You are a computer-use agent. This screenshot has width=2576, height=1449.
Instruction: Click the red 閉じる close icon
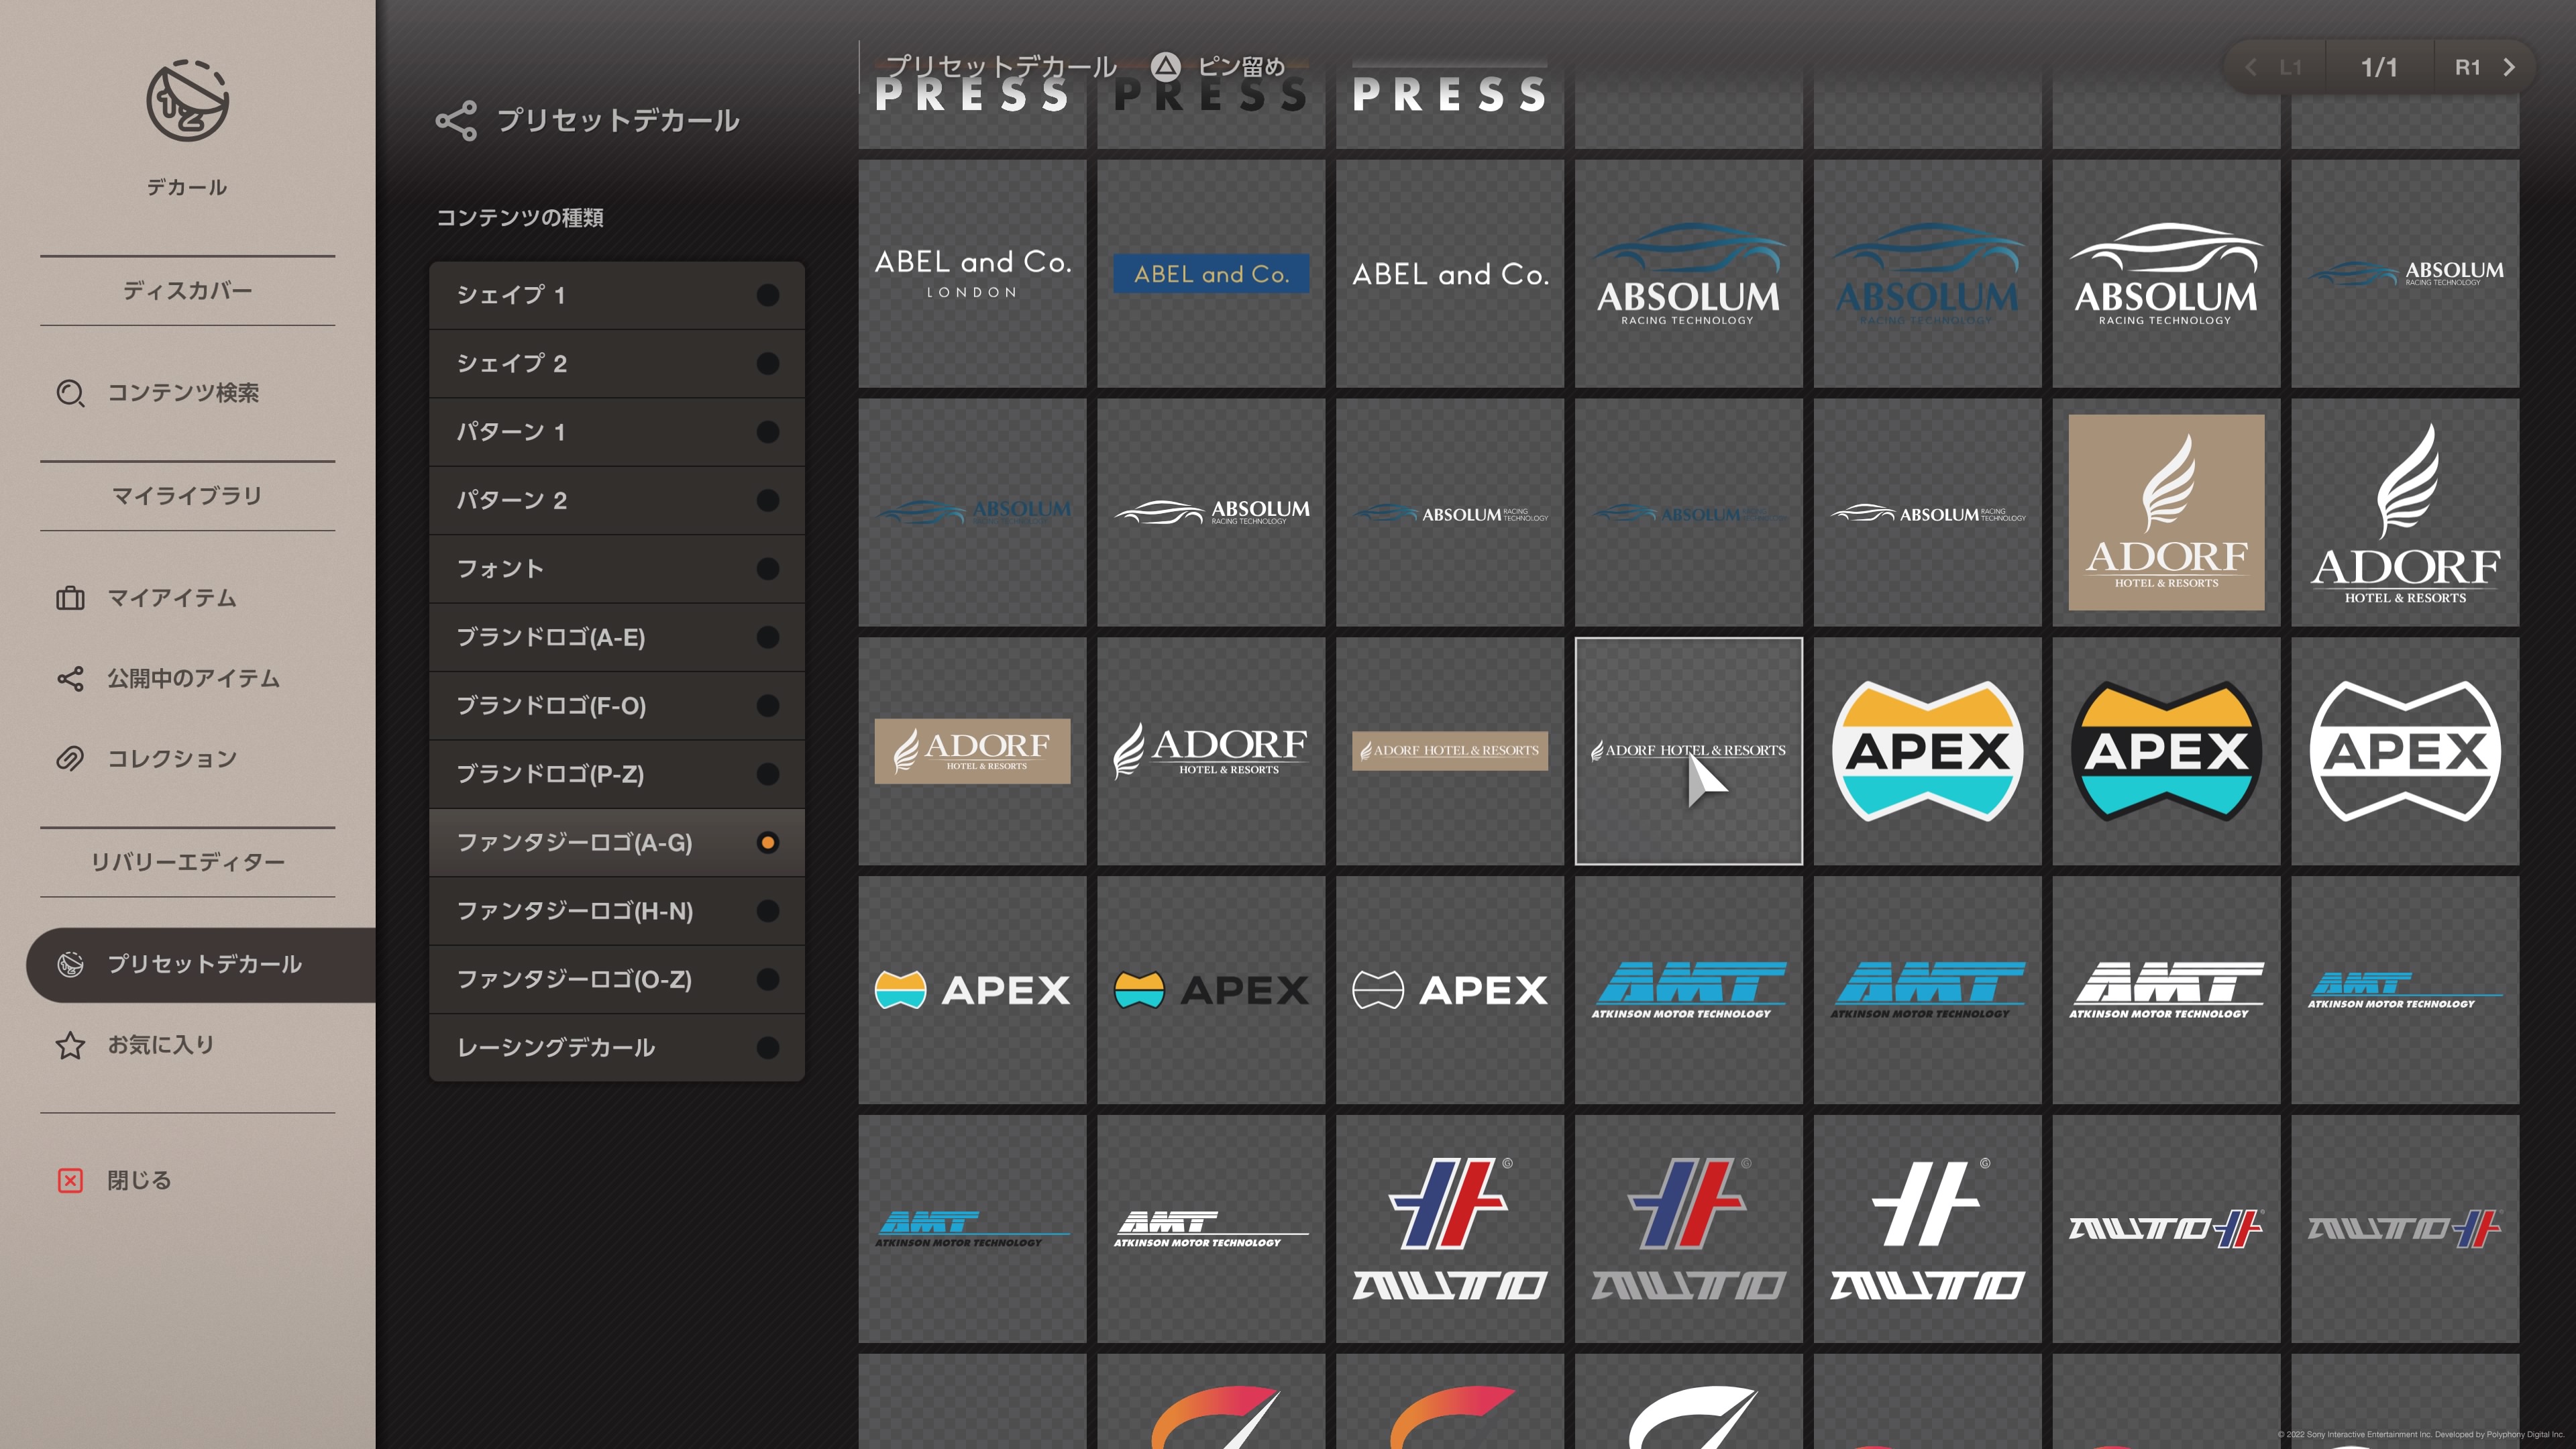pos(70,1181)
